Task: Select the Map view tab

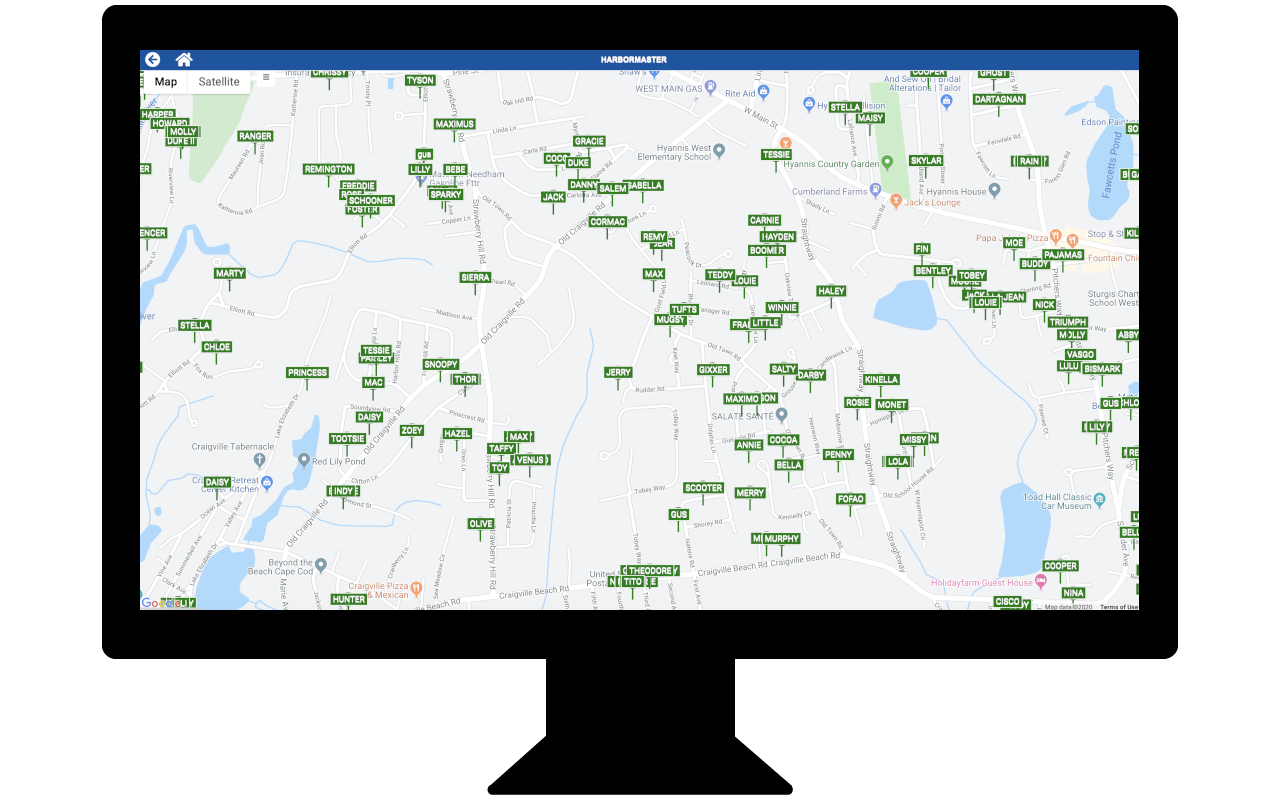Action: click(166, 82)
